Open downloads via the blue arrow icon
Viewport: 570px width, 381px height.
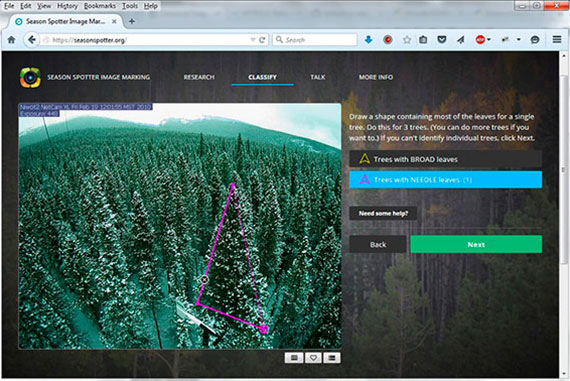coord(368,40)
